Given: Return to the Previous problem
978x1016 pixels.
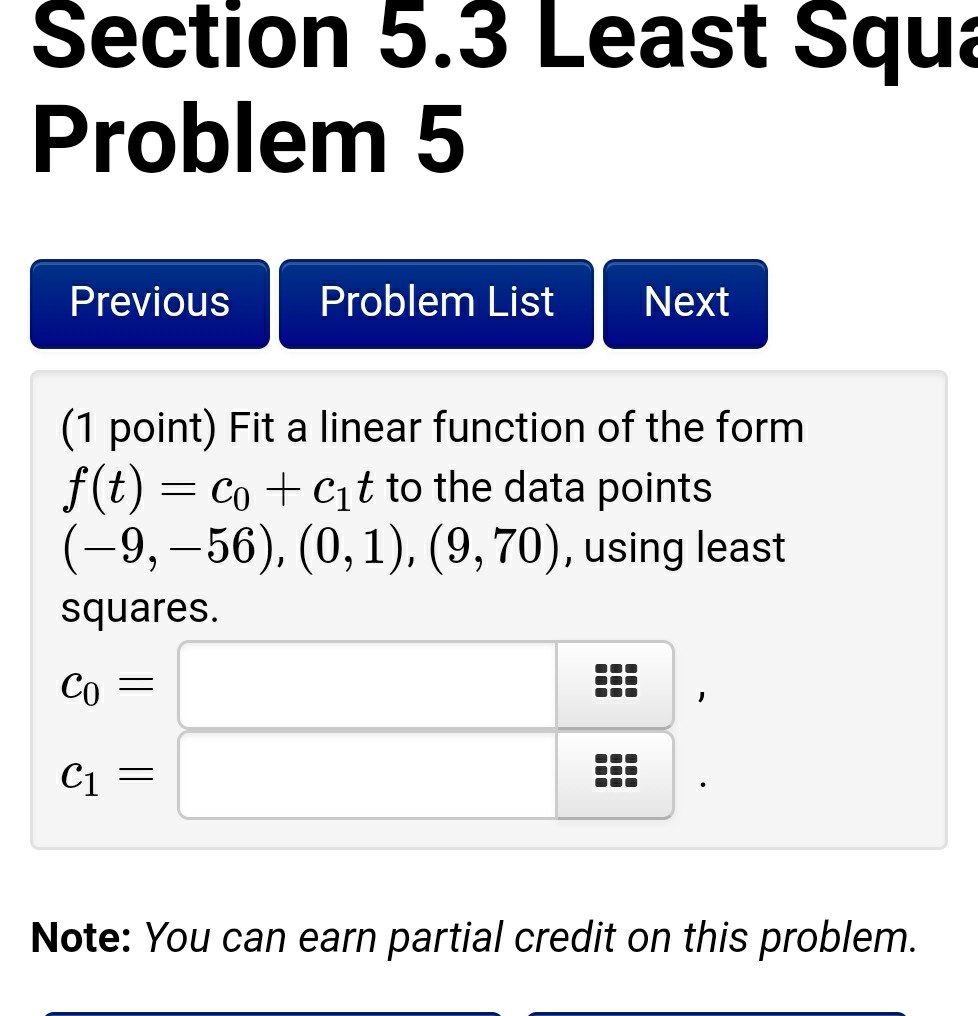Looking at the screenshot, I should coord(150,302).
